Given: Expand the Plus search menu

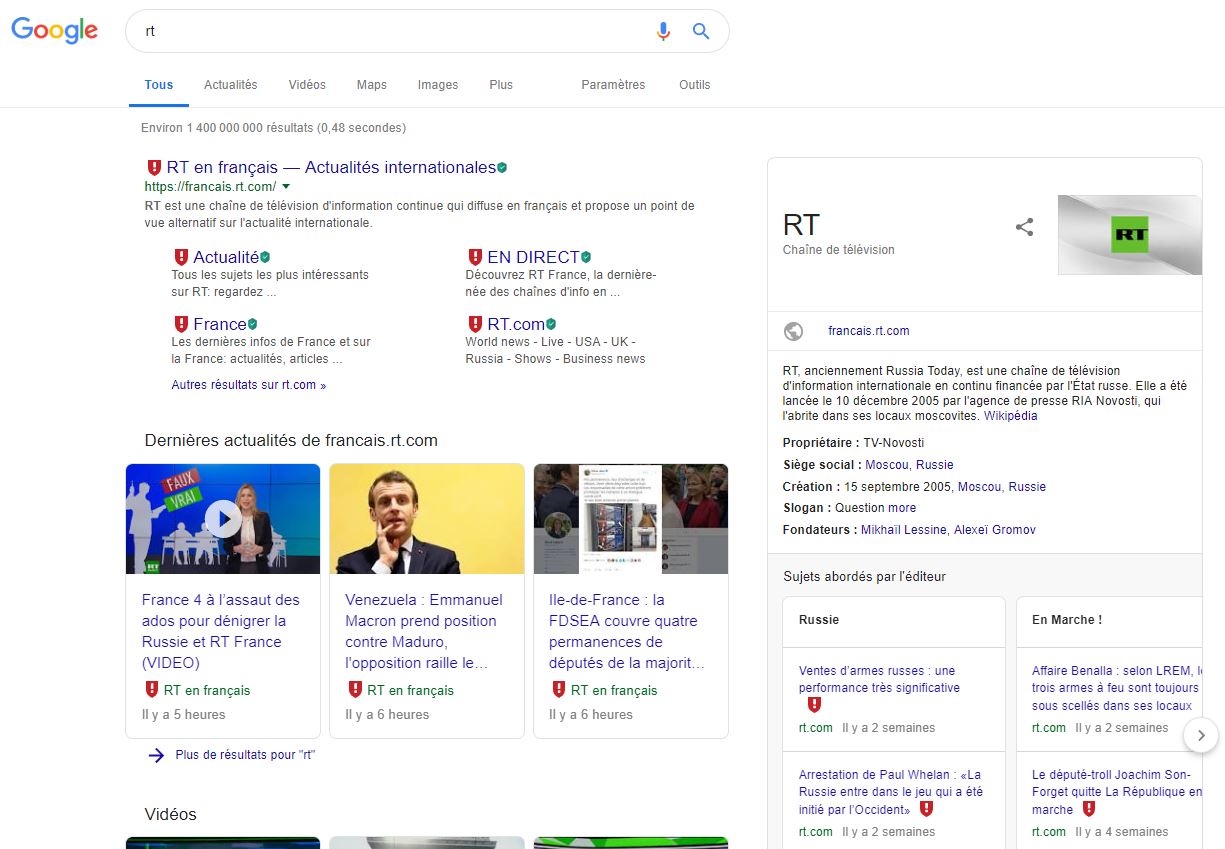Looking at the screenshot, I should pos(501,85).
